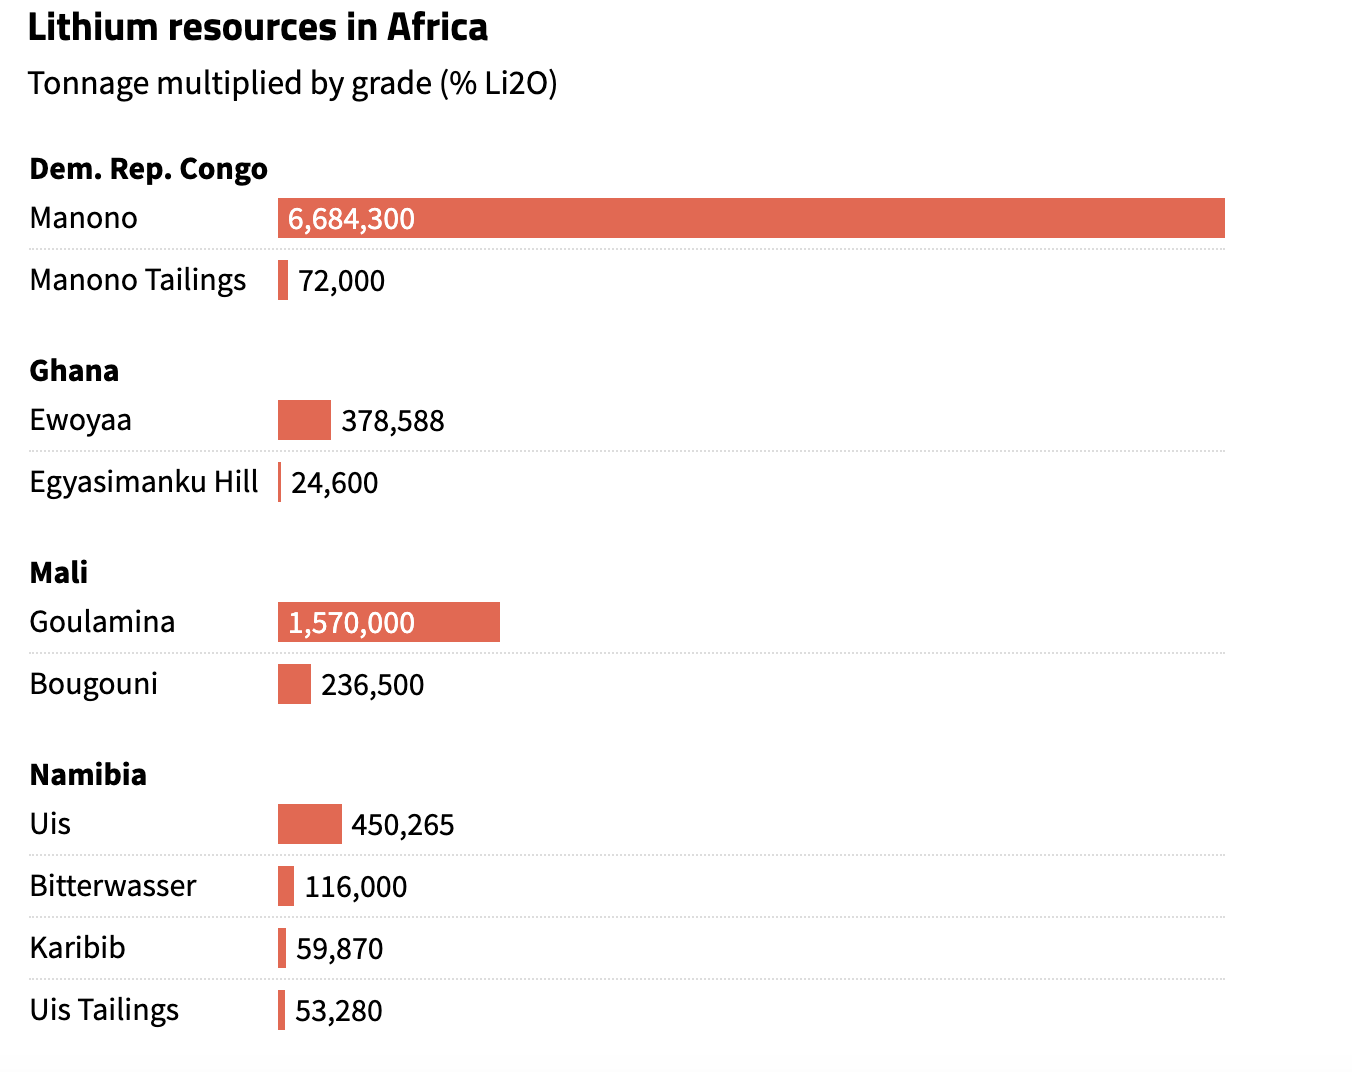
Task: Select the 'Dem. Rep. Congo' group heading
Action: pyautogui.click(x=149, y=170)
